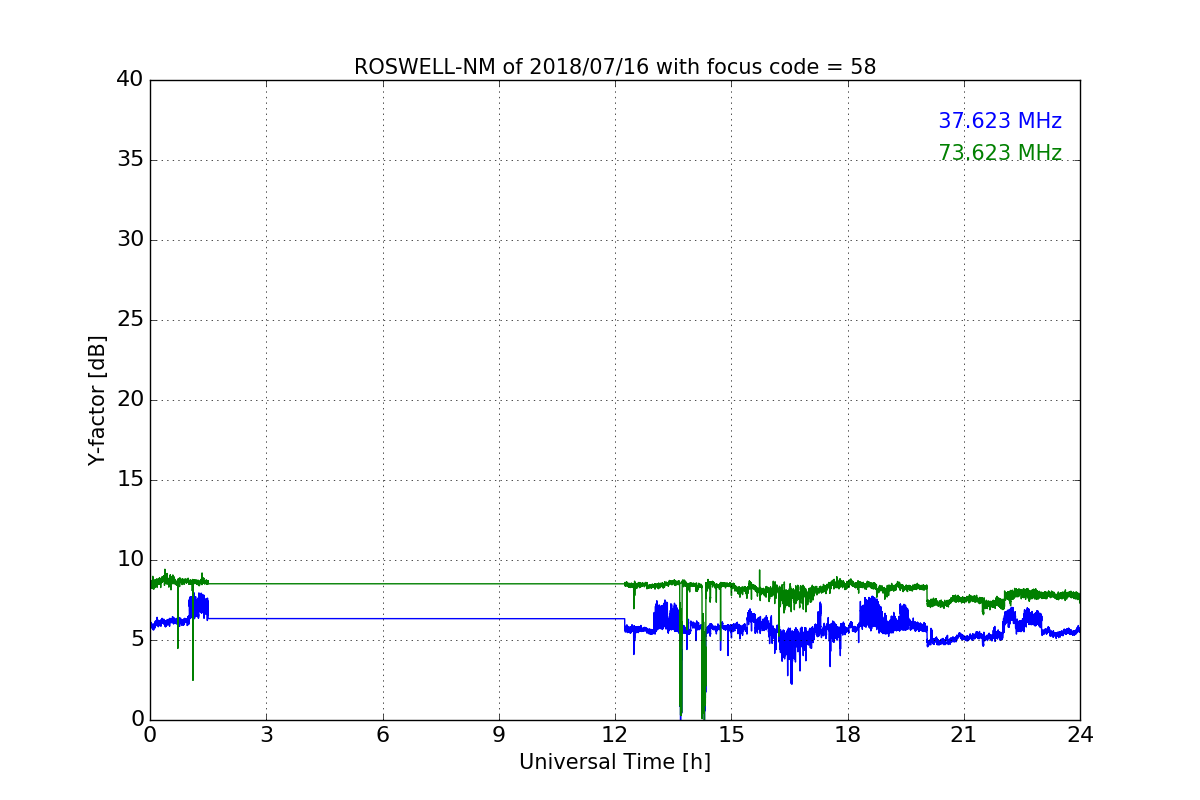Click y-axis tick label 15
1200x800 pixels.
[x=130, y=480]
